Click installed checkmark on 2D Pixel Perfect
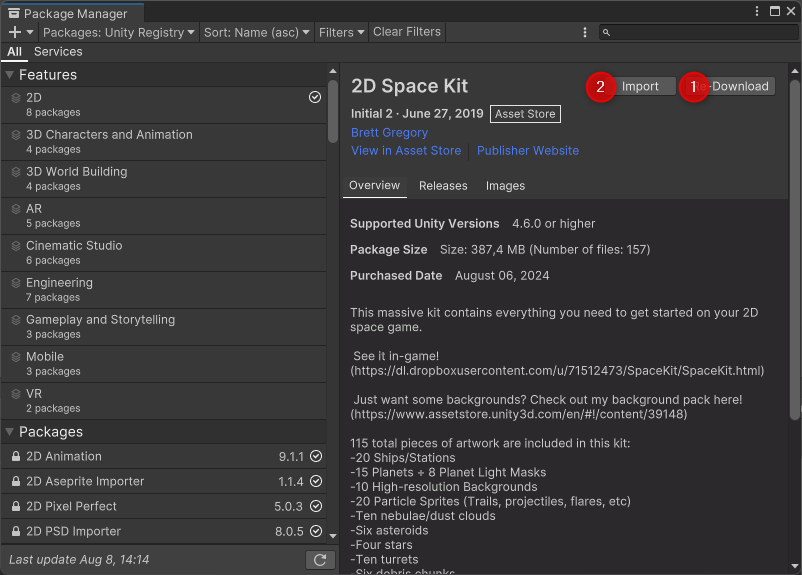 tap(316, 506)
